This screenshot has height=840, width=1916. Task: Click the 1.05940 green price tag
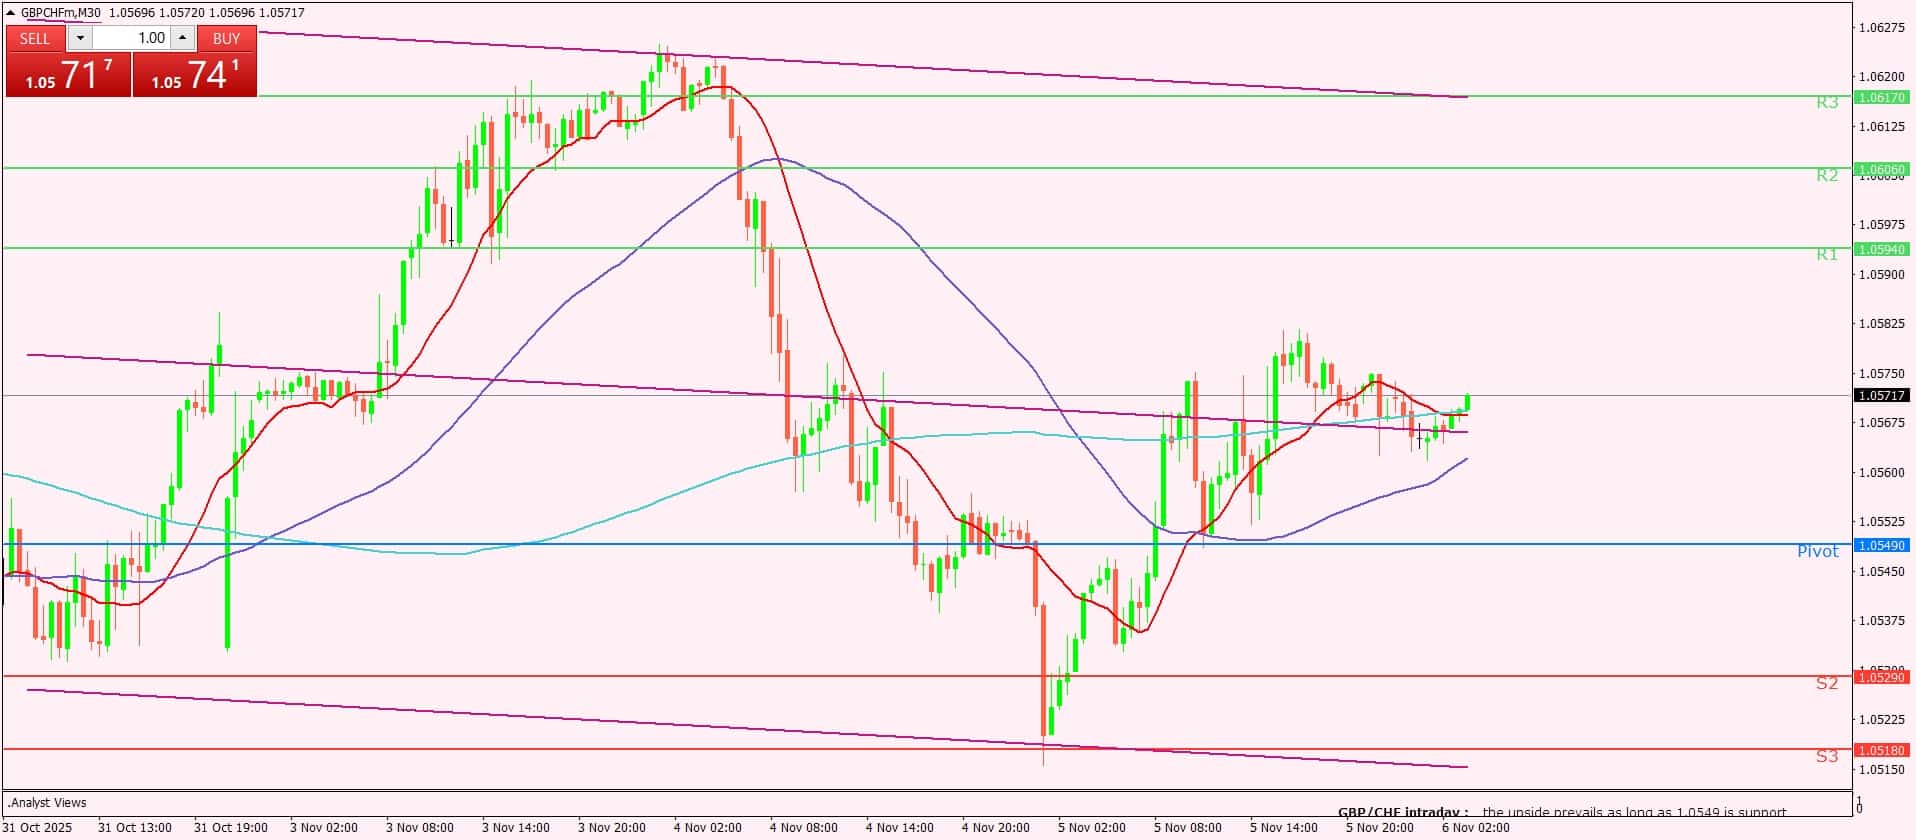pos(1881,249)
